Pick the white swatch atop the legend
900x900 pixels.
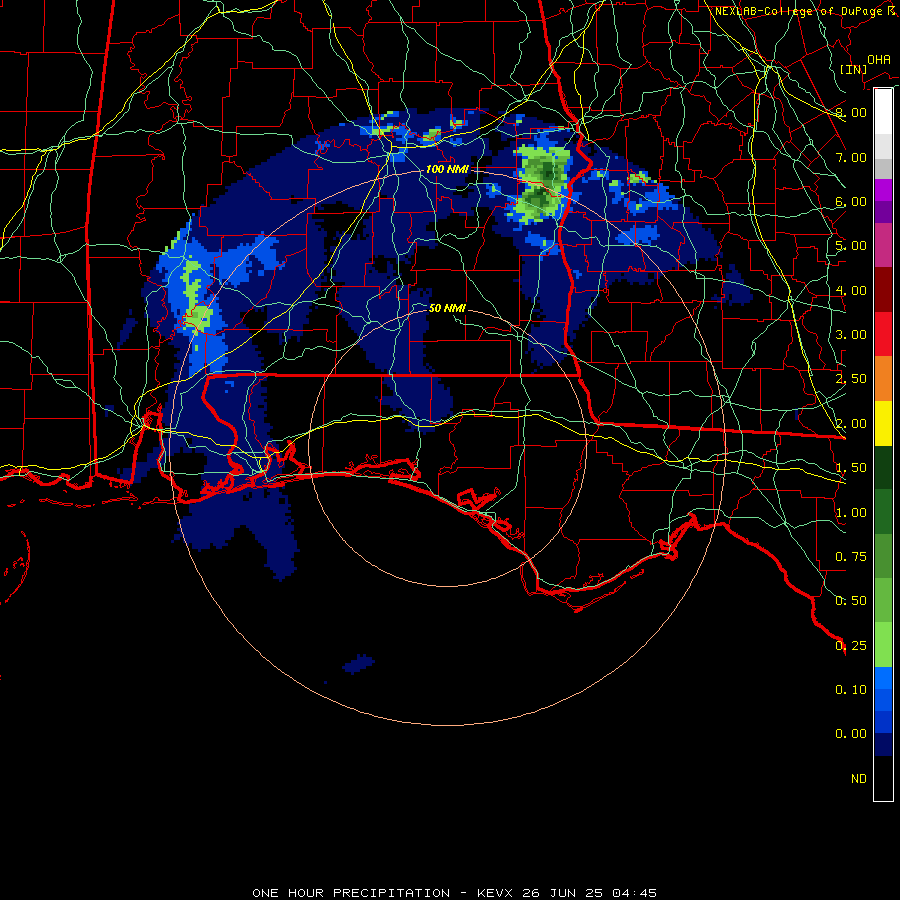pyautogui.click(x=883, y=112)
